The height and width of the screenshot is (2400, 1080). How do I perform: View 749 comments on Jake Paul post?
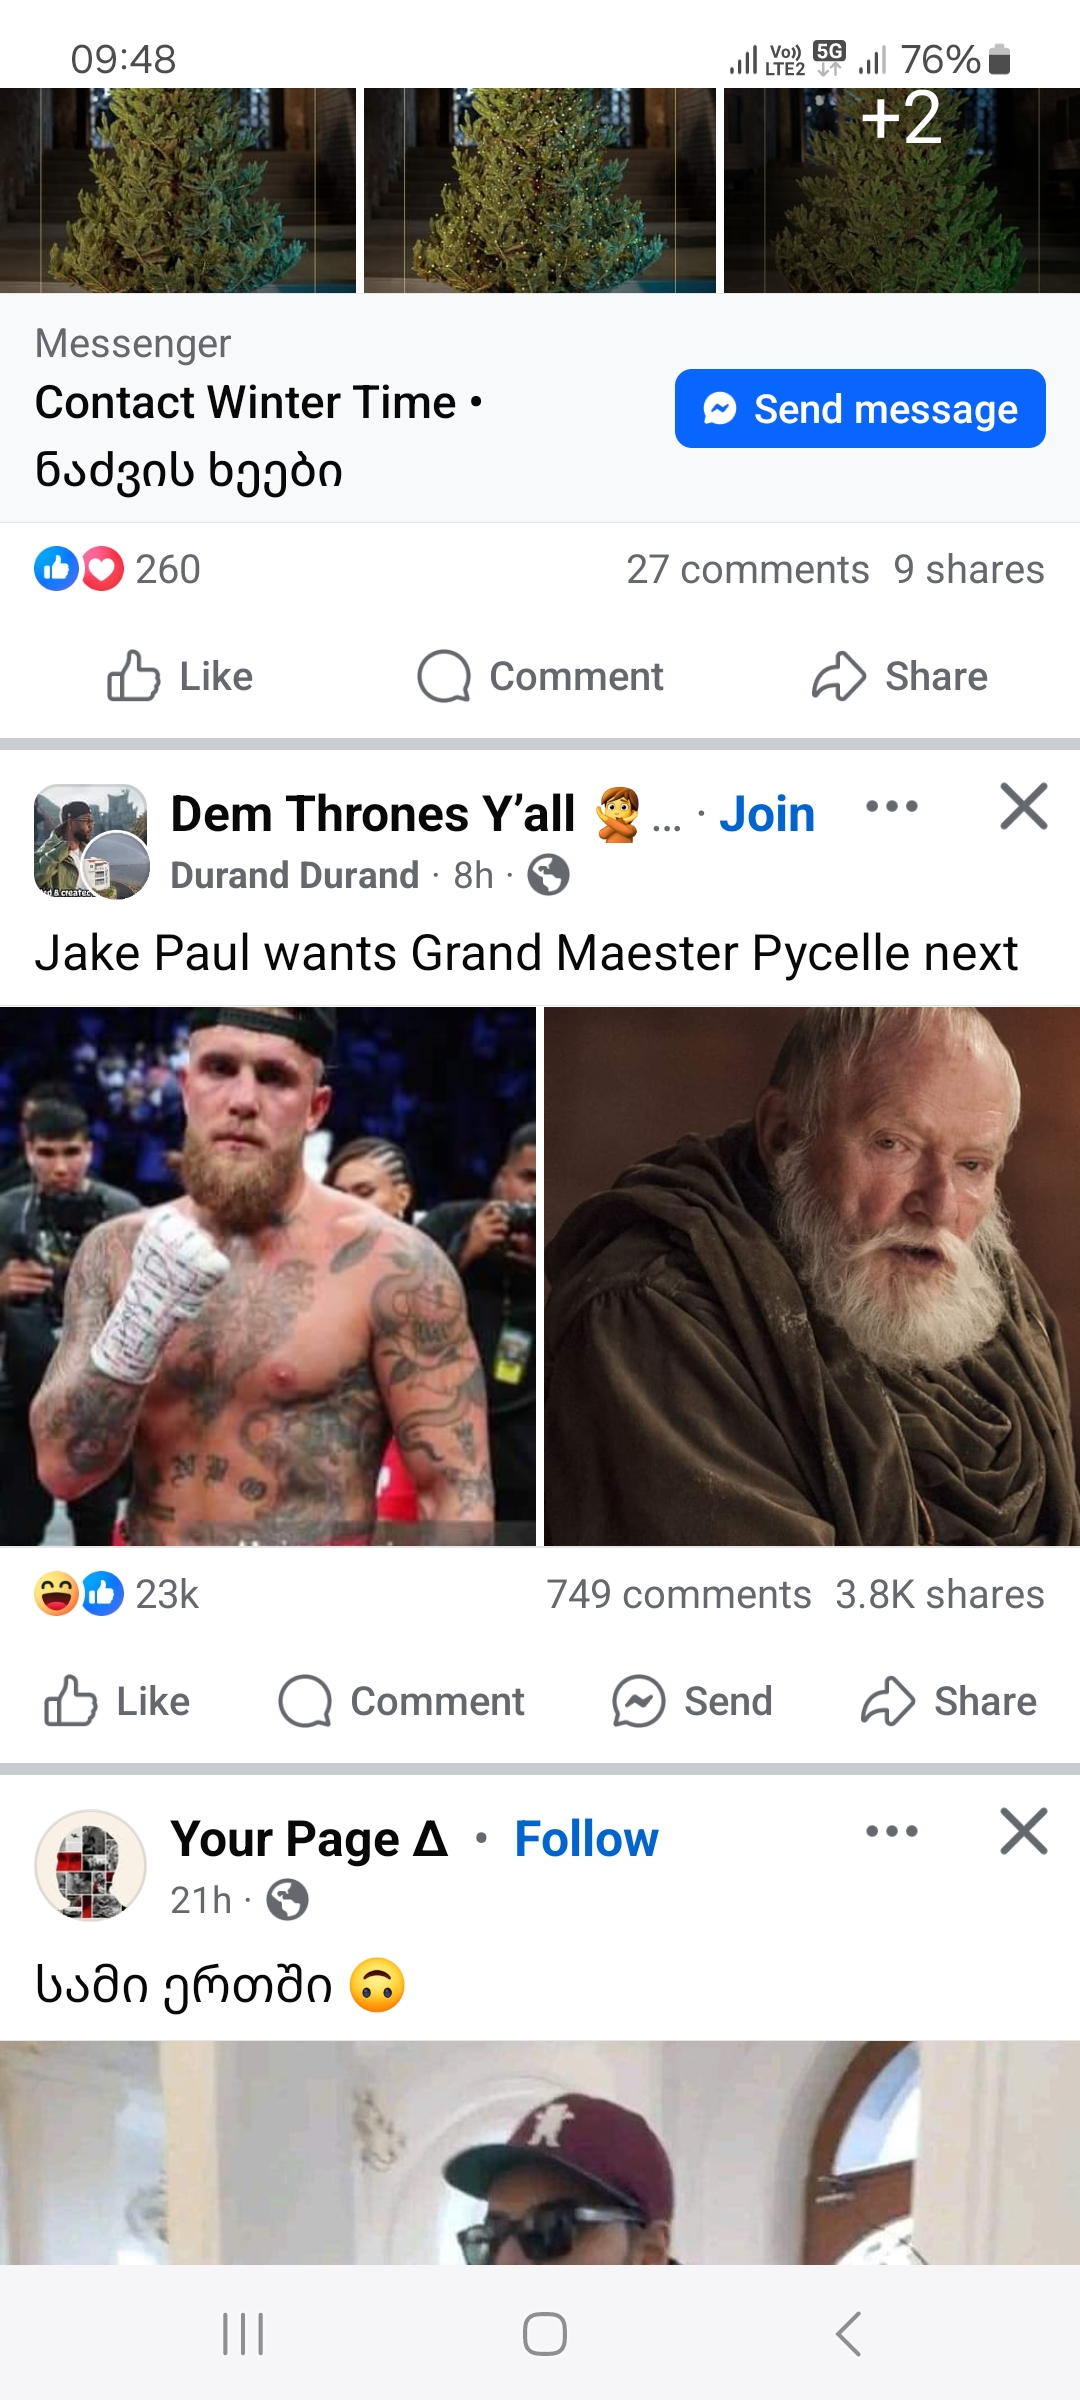[x=678, y=1595]
